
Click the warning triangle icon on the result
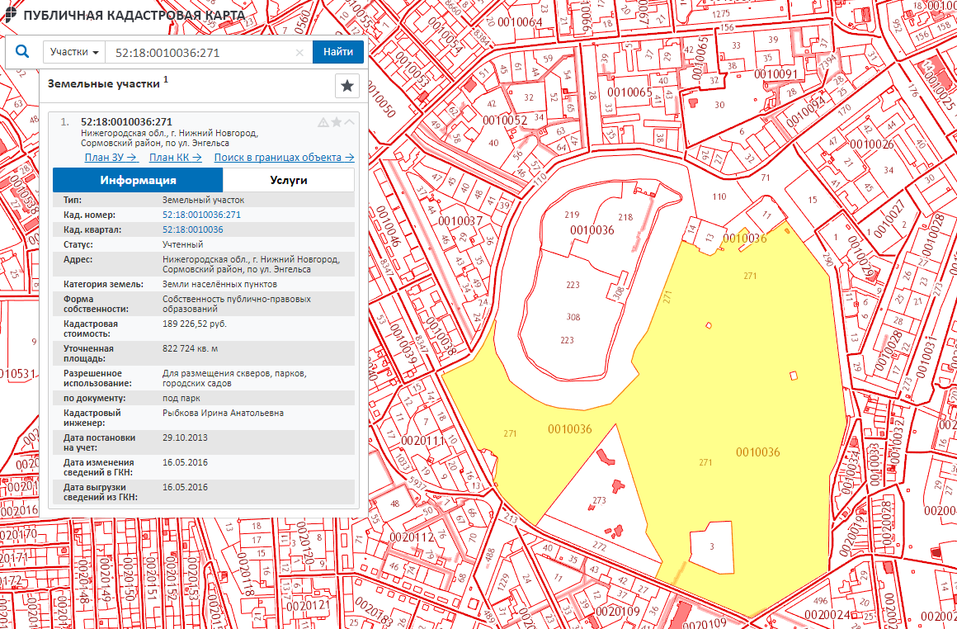(323, 122)
